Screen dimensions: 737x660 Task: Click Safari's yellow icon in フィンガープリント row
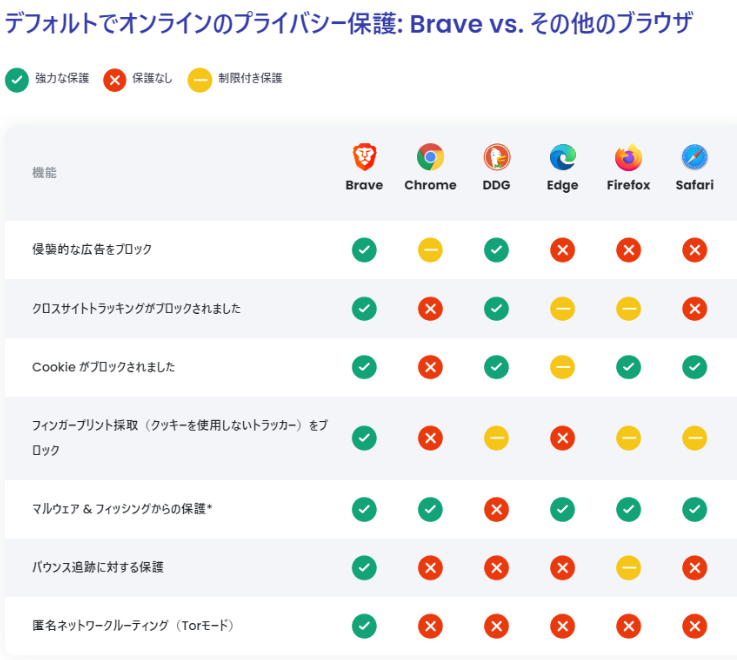point(695,438)
